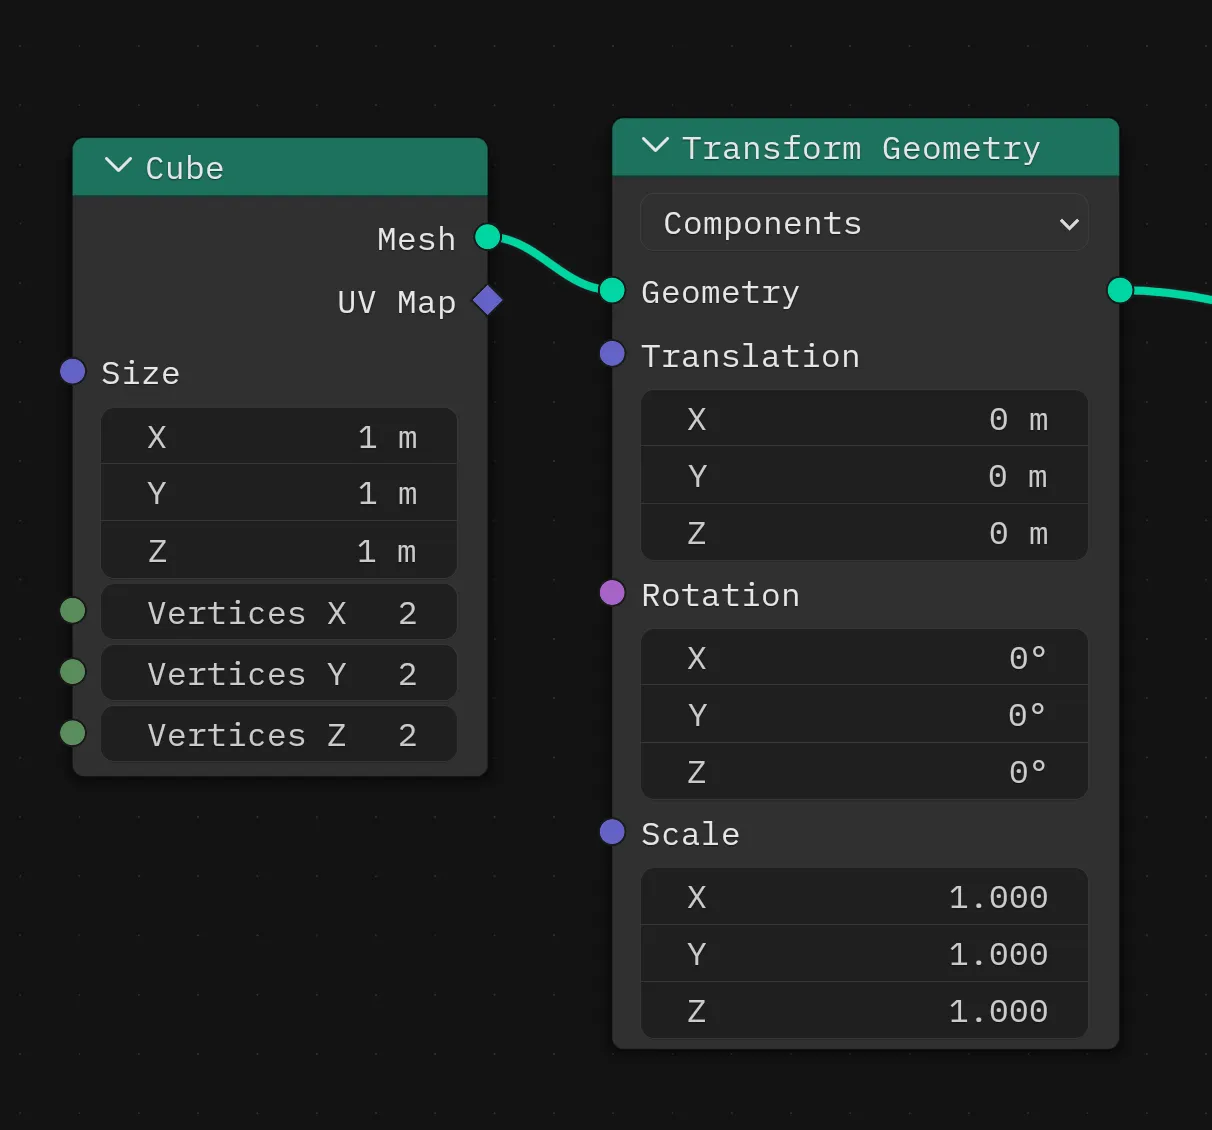Click the Vertices Y input socket
The image size is (1212, 1130).
pyautogui.click(x=72, y=671)
